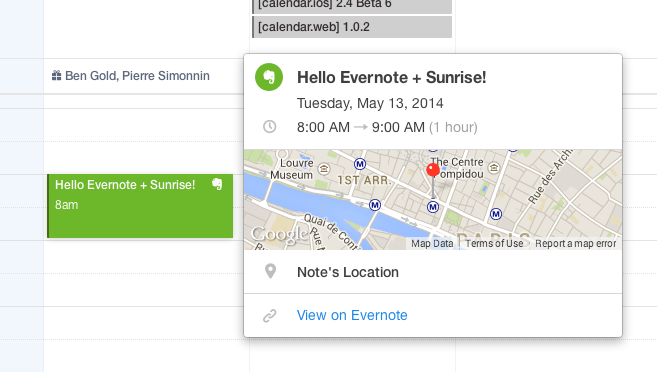This screenshot has width=657, height=372.
Task: Click the popup title Hello Evernote + Sunrise!
Action: (391, 78)
